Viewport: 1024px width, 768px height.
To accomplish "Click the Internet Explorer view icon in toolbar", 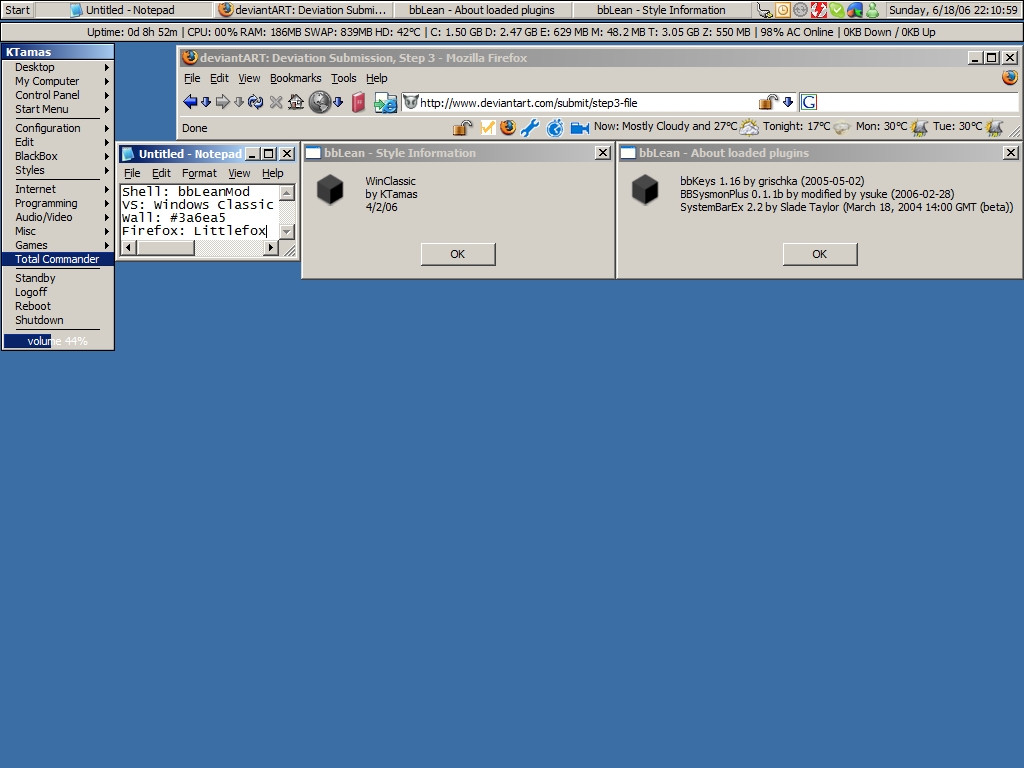I will pos(385,103).
